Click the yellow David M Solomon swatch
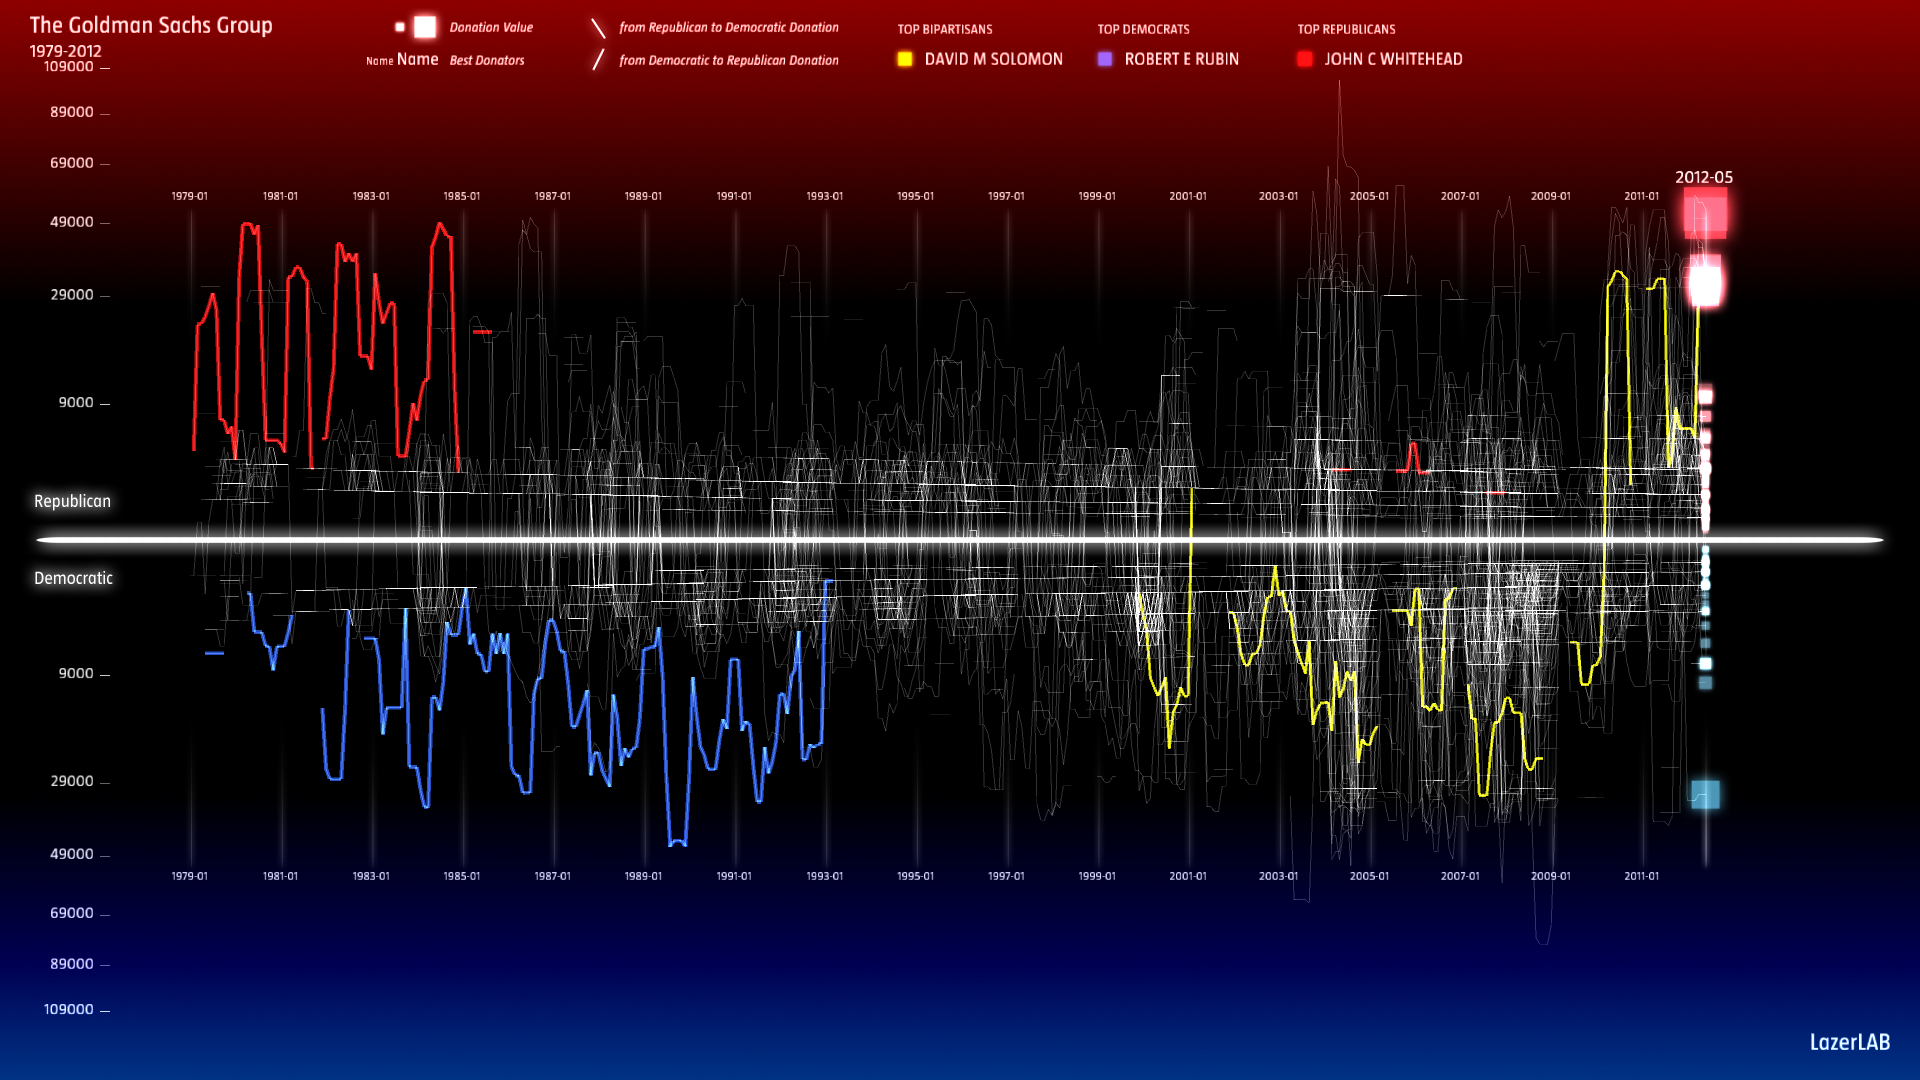Screen dimensions: 1920x1080 (x=905, y=59)
